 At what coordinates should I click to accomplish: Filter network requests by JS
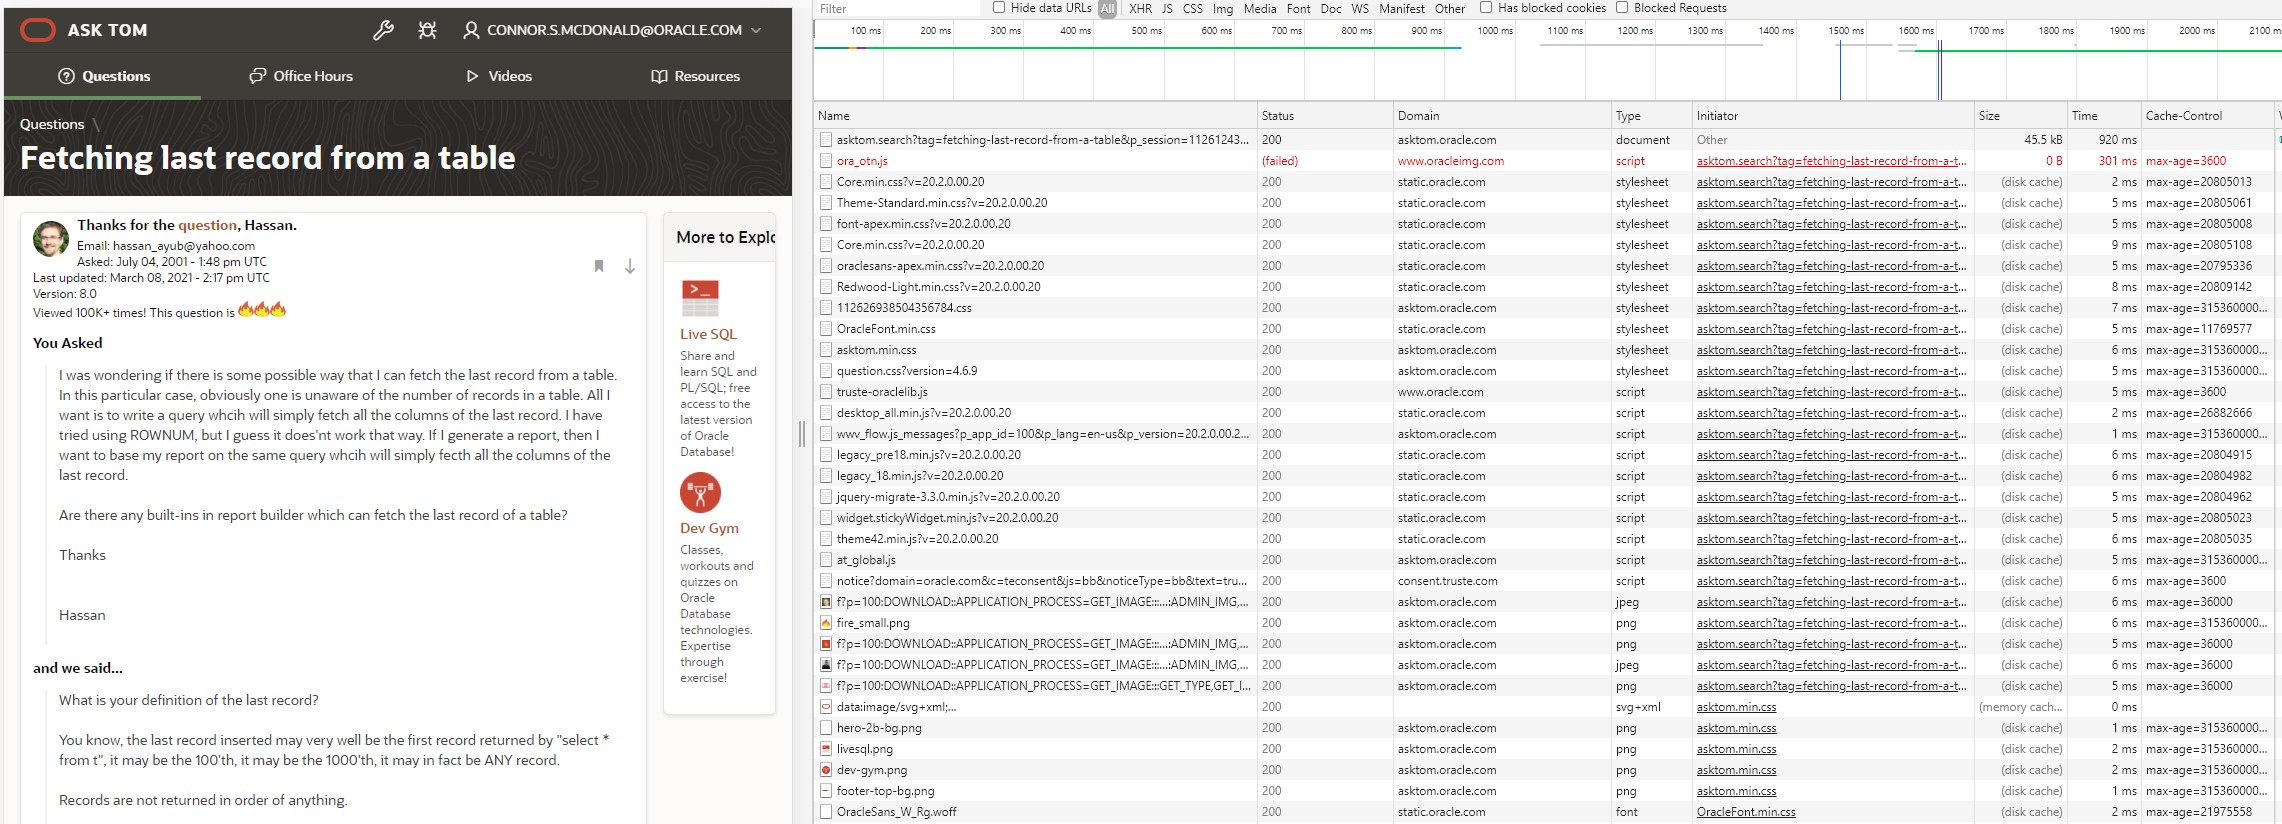[1167, 8]
